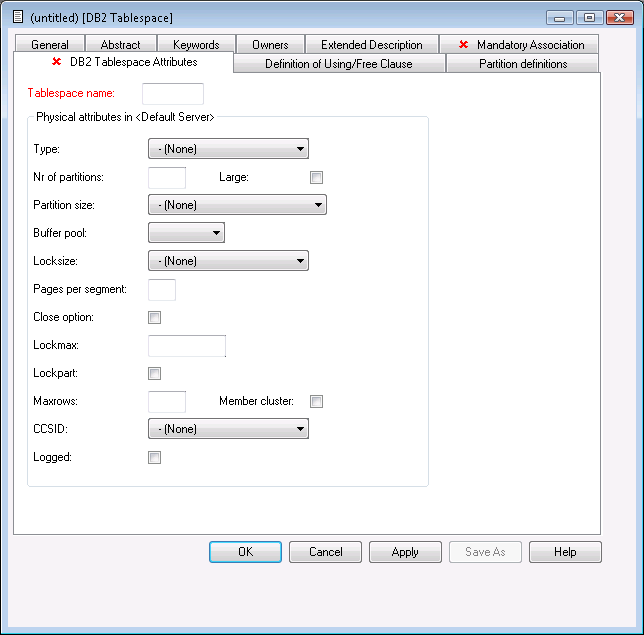Enable the Lockpart checkbox
Screen dimensions: 644x635
click(x=154, y=373)
